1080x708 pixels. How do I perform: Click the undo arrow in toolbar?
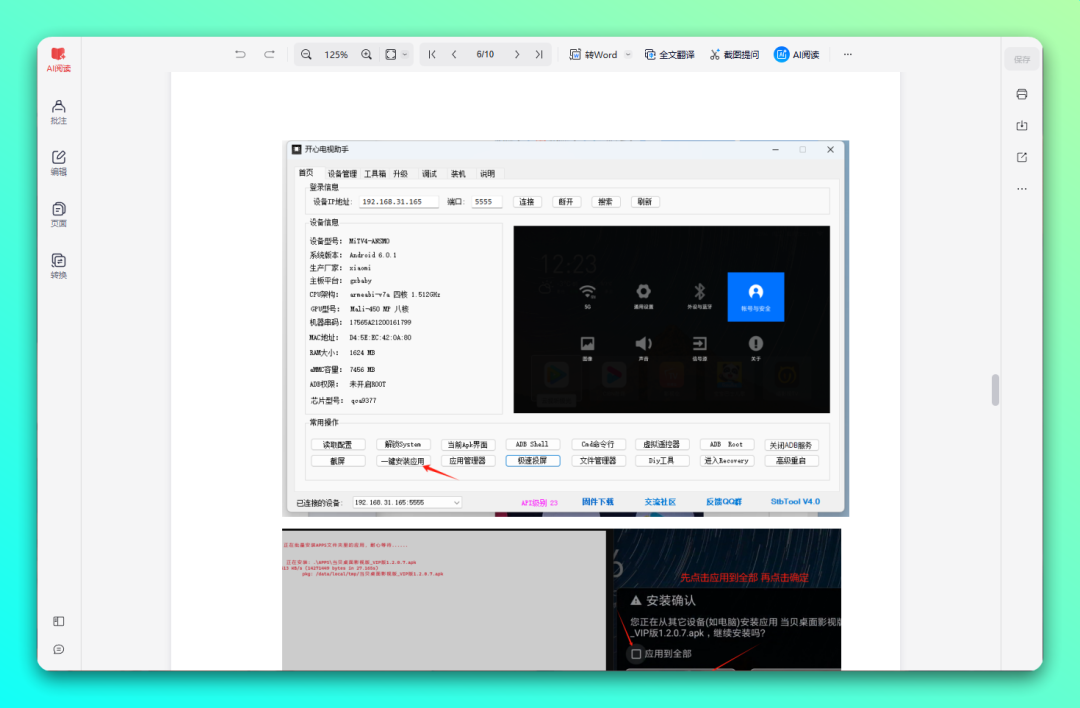tap(240, 54)
